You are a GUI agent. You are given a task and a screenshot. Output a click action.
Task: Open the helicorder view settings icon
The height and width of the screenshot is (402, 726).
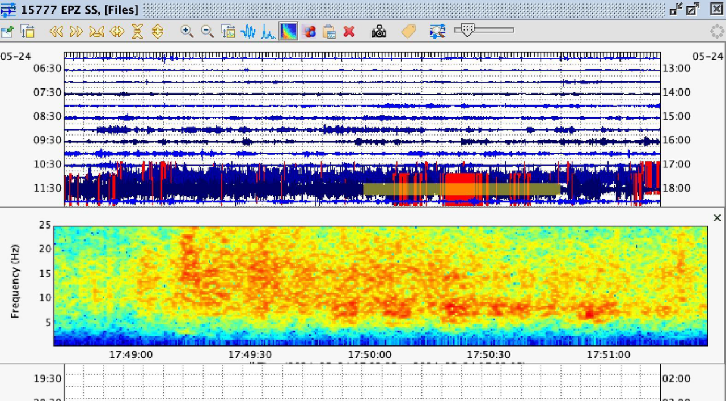pyautogui.click(x=28, y=31)
